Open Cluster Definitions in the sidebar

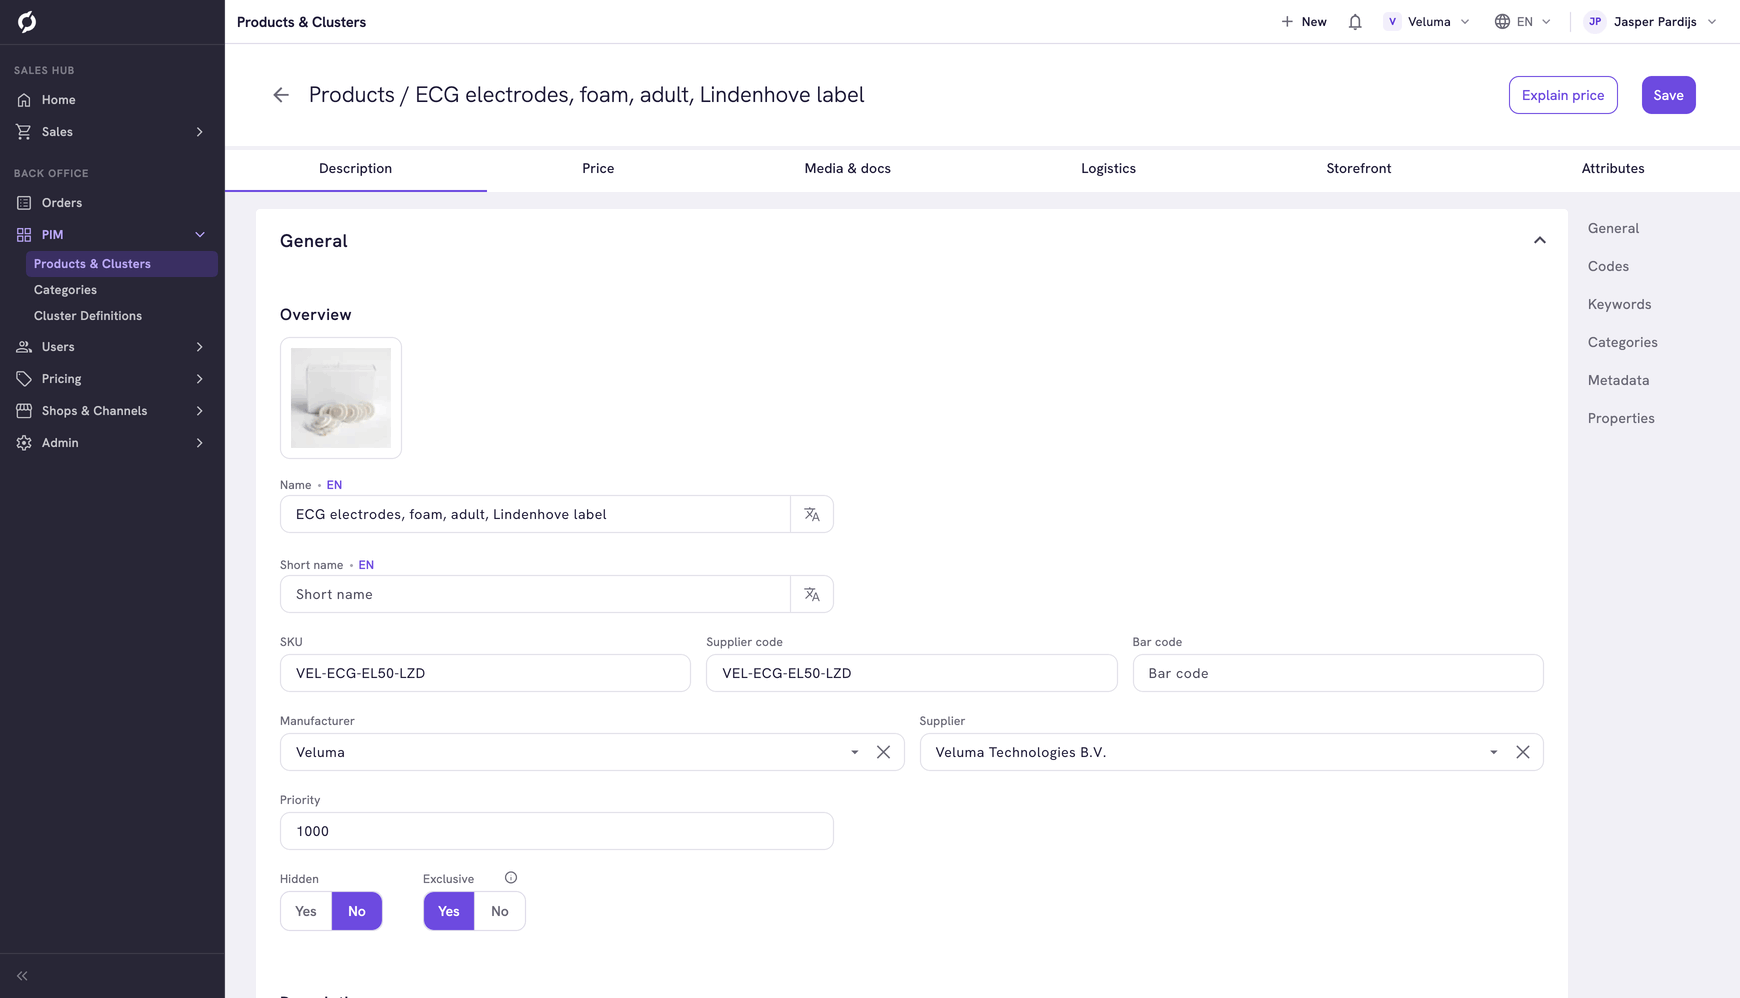(88, 316)
